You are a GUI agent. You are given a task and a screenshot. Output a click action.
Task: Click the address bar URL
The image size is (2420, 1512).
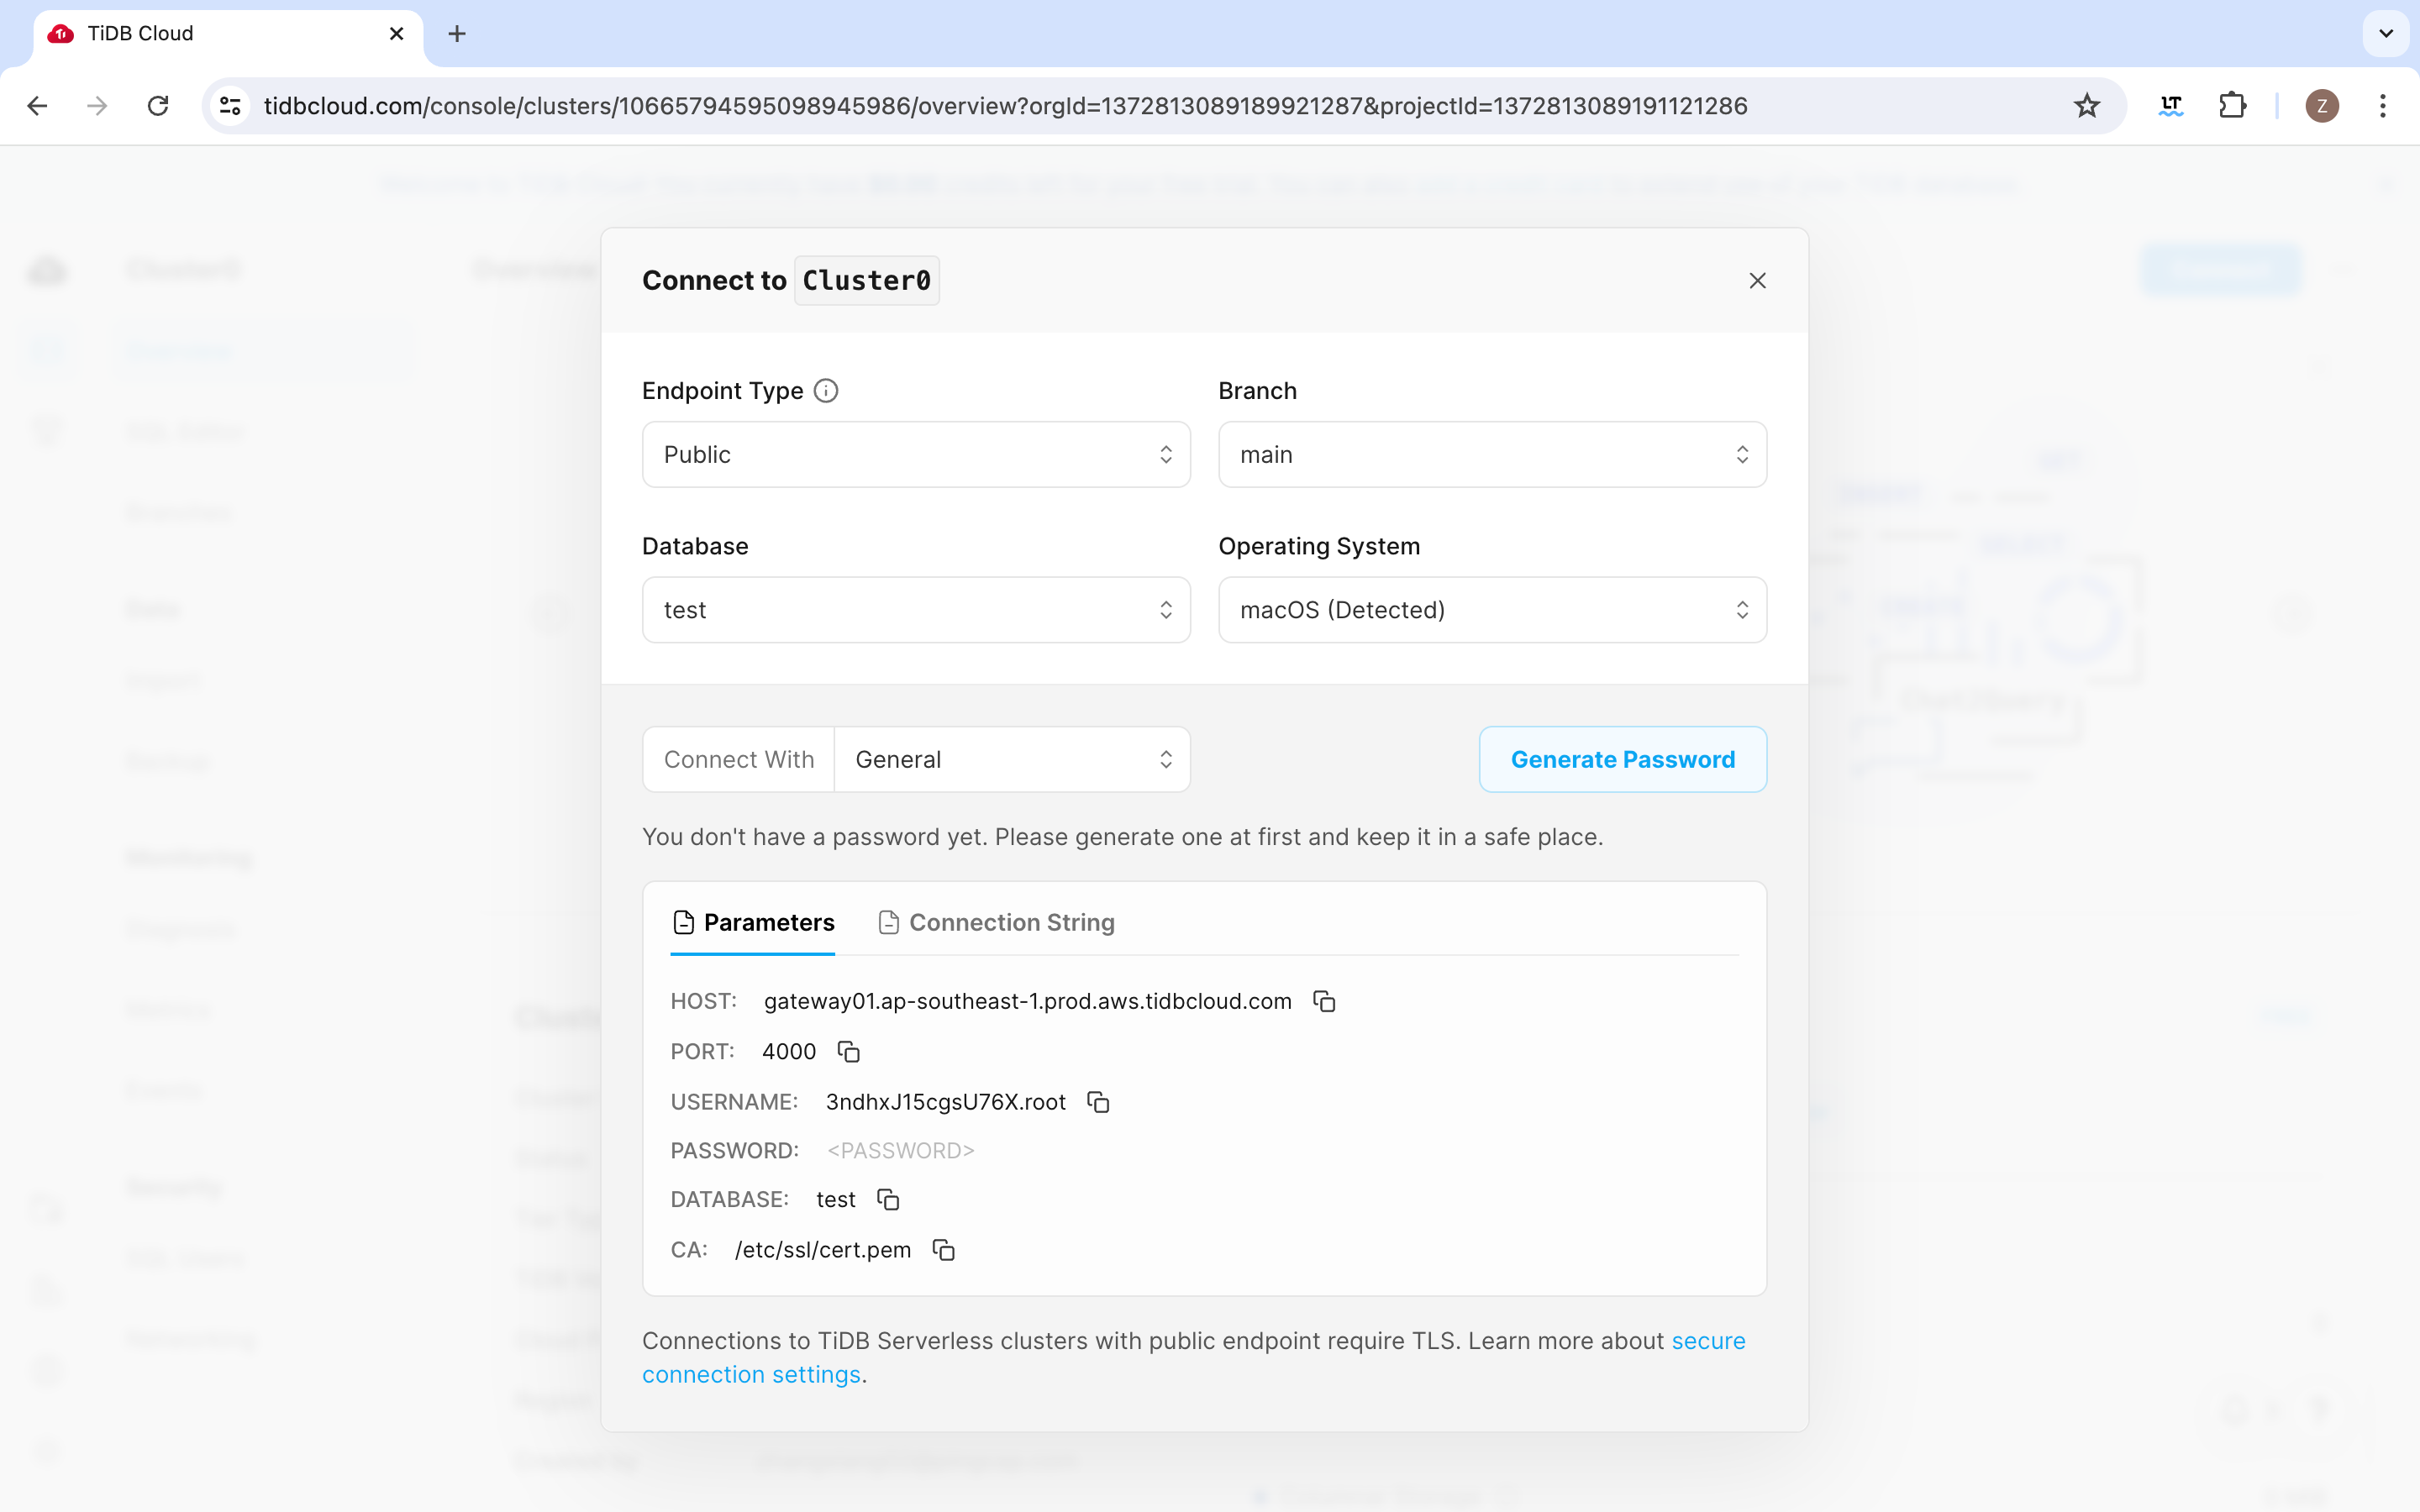(x=1005, y=106)
